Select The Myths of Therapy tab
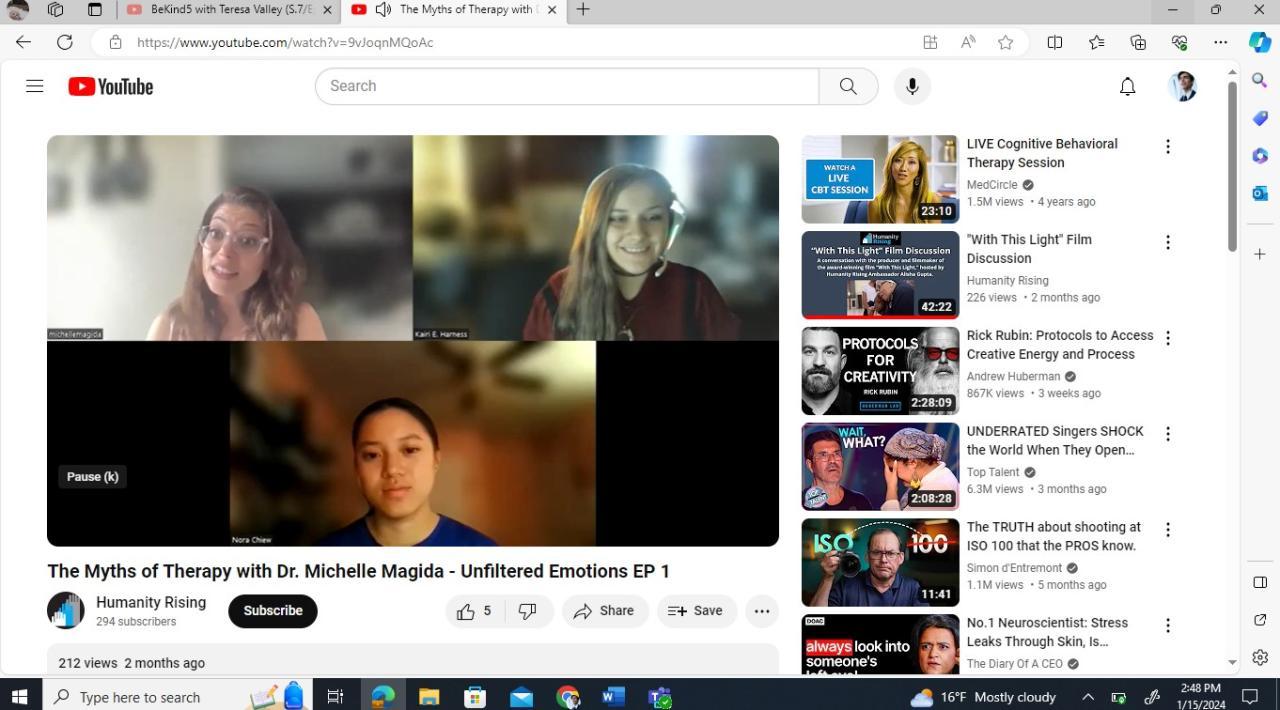The height and width of the screenshot is (710, 1280). (x=453, y=10)
